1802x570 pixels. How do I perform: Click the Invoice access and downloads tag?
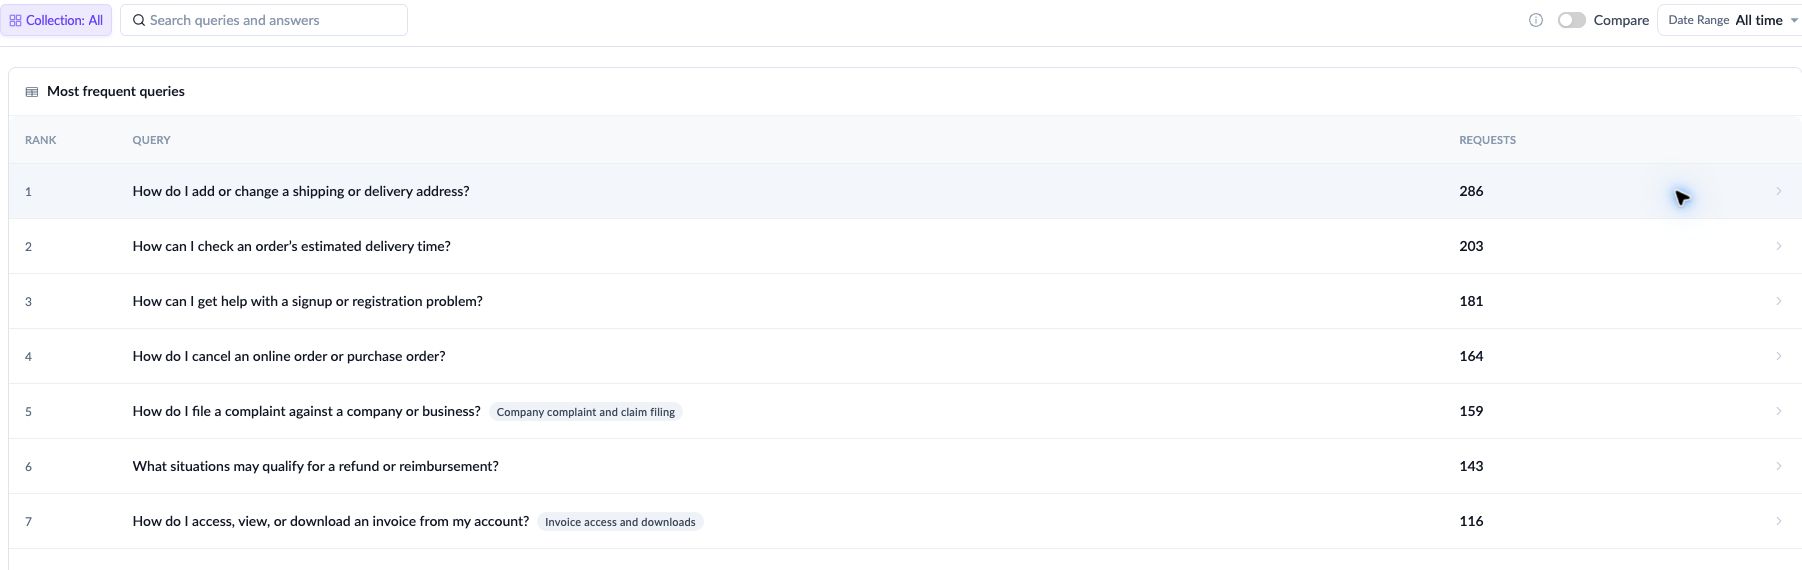(620, 522)
